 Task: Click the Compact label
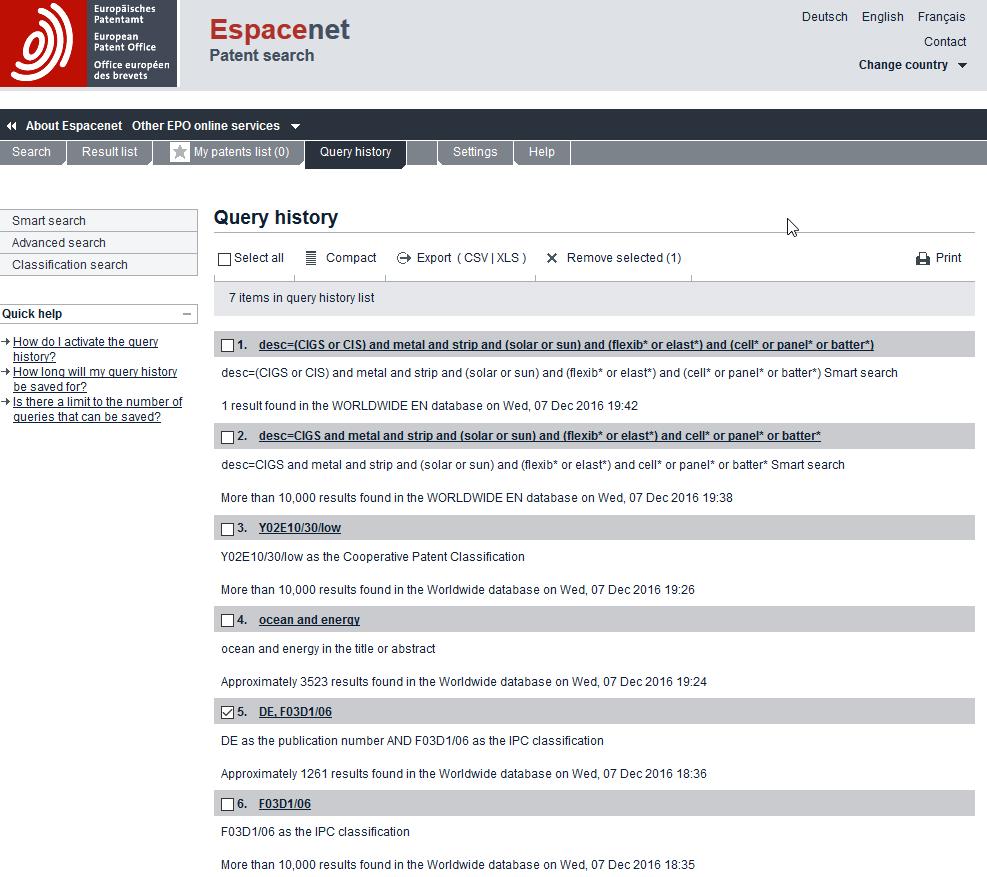pyautogui.click(x=351, y=258)
